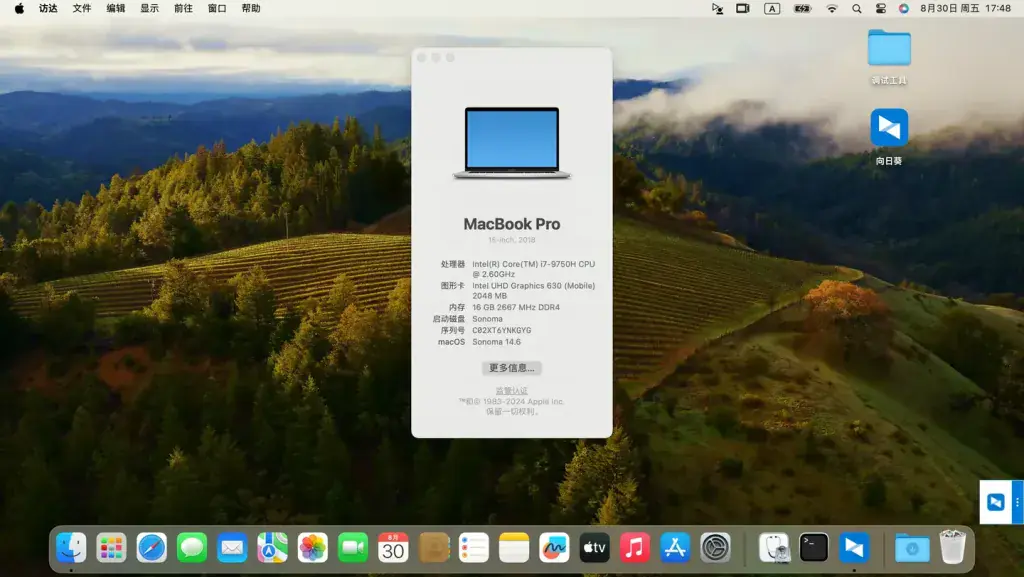Screen dimensions: 1024x577
Task: Click the 更多信息... button
Action: (x=511, y=368)
